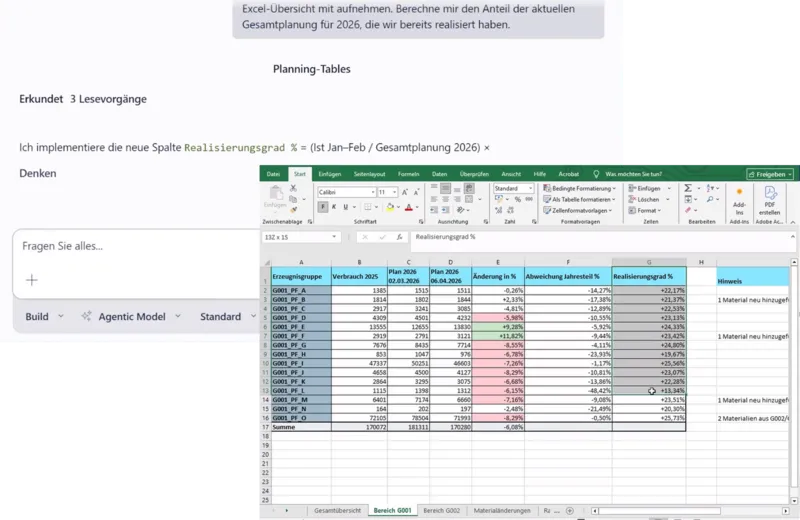Open the Bereich G002 sheet tab

click(442, 510)
